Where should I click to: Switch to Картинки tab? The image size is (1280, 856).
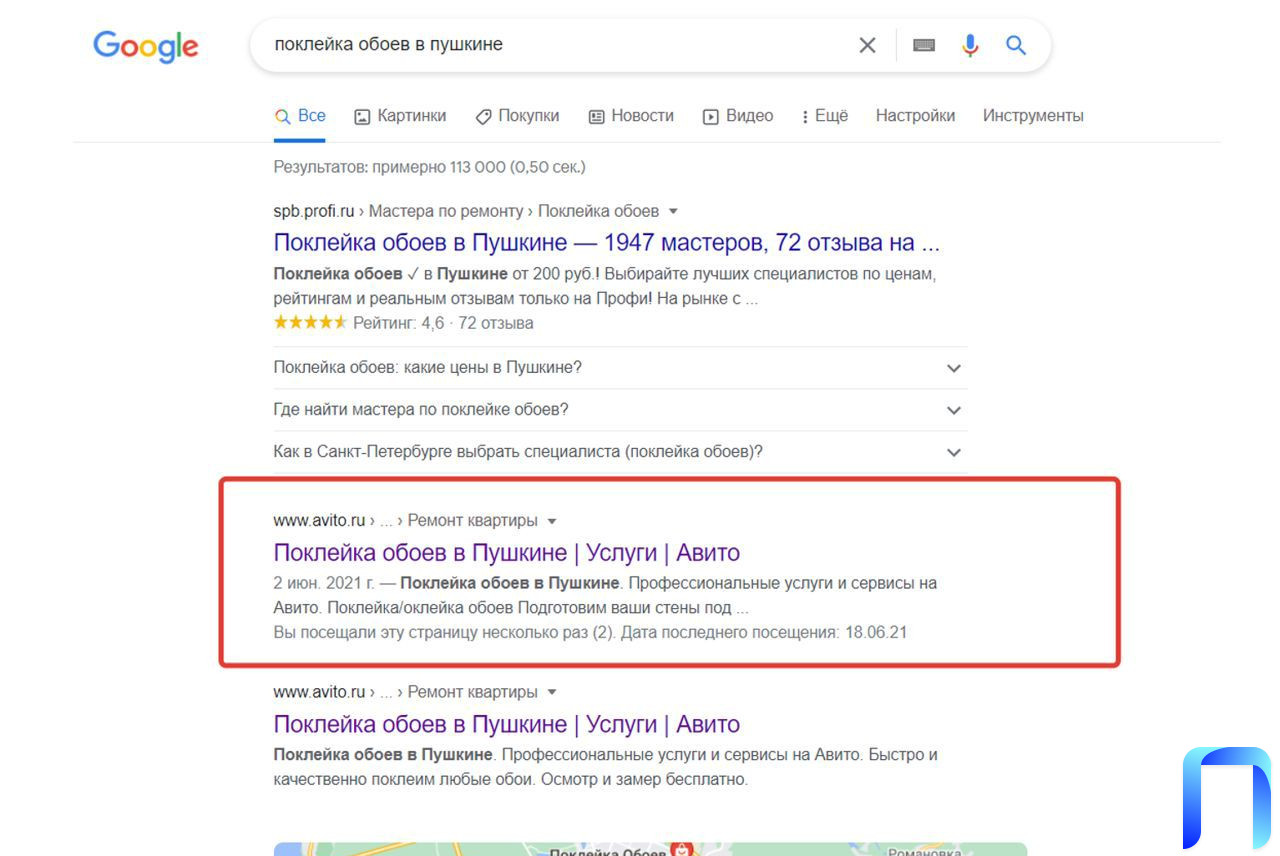(x=400, y=116)
